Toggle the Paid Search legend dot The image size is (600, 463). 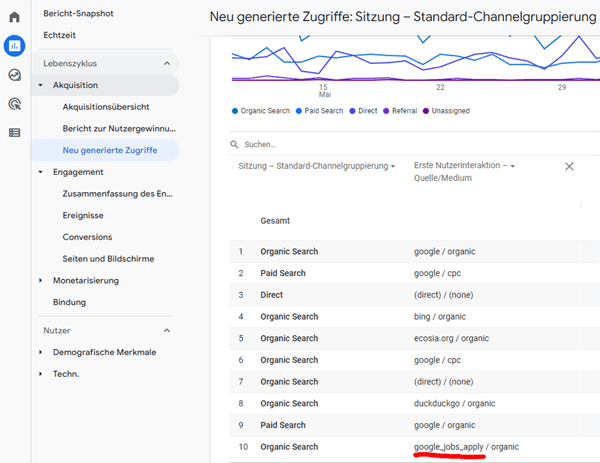click(299, 111)
